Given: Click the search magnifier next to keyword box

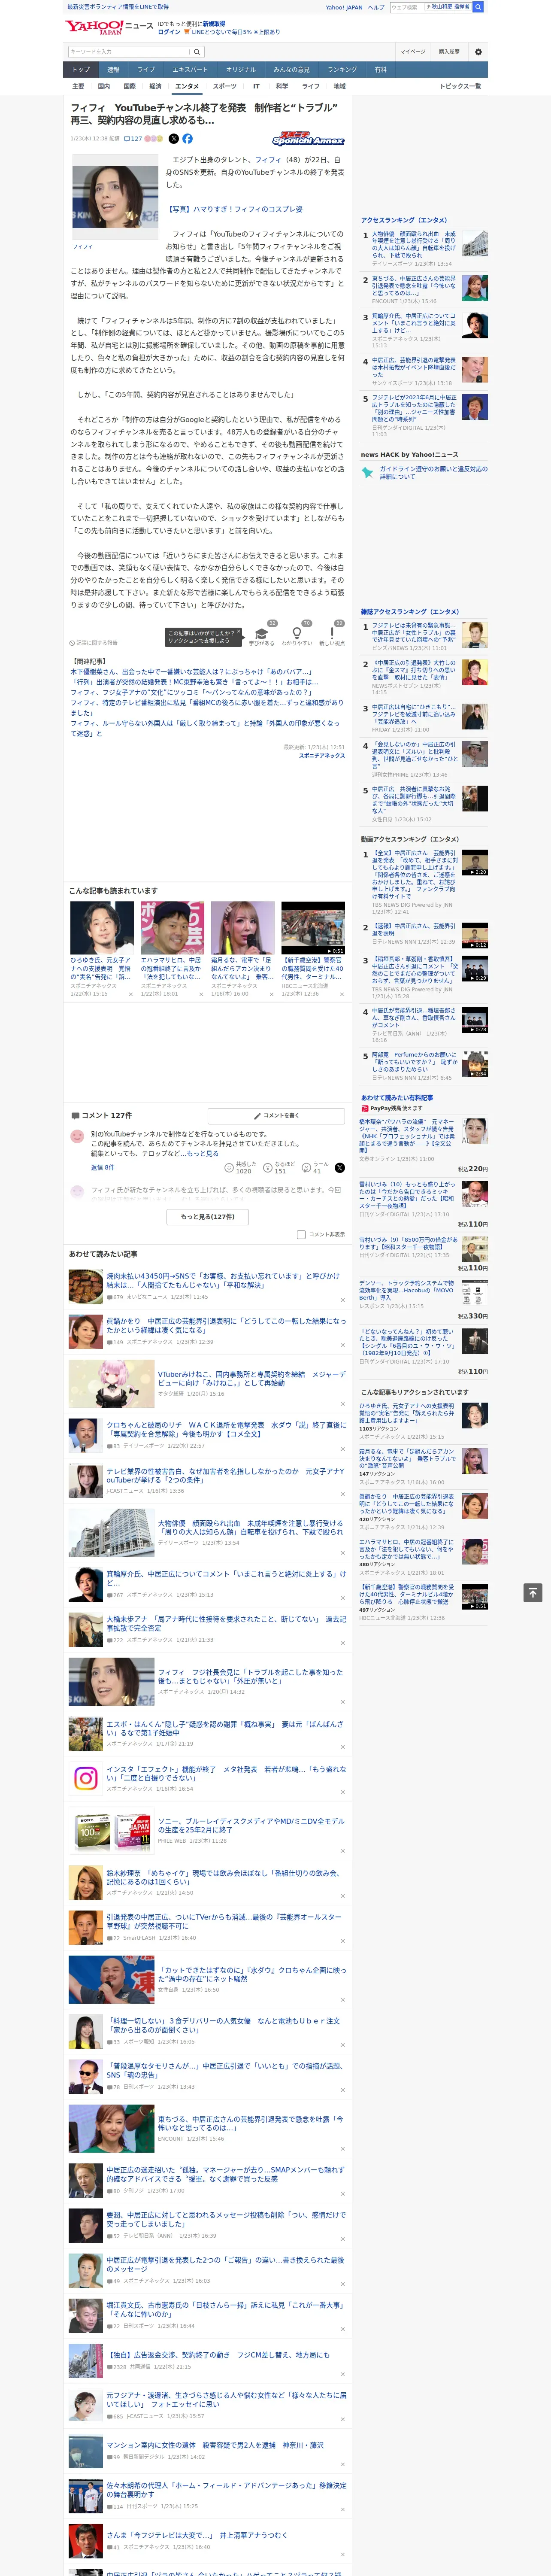Looking at the screenshot, I should 197,51.
